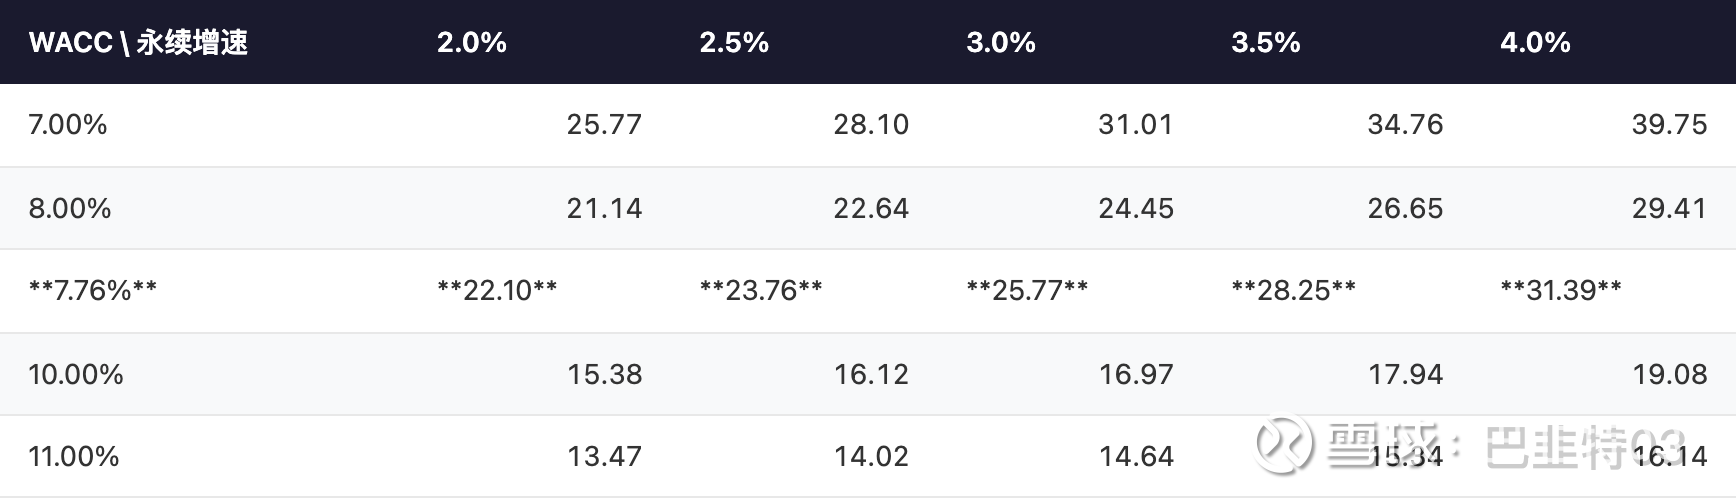Image resolution: width=1736 pixels, height=500 pixels.
Task: Select the 10.00% WACC row label
Action: click(x=75, y=374)
